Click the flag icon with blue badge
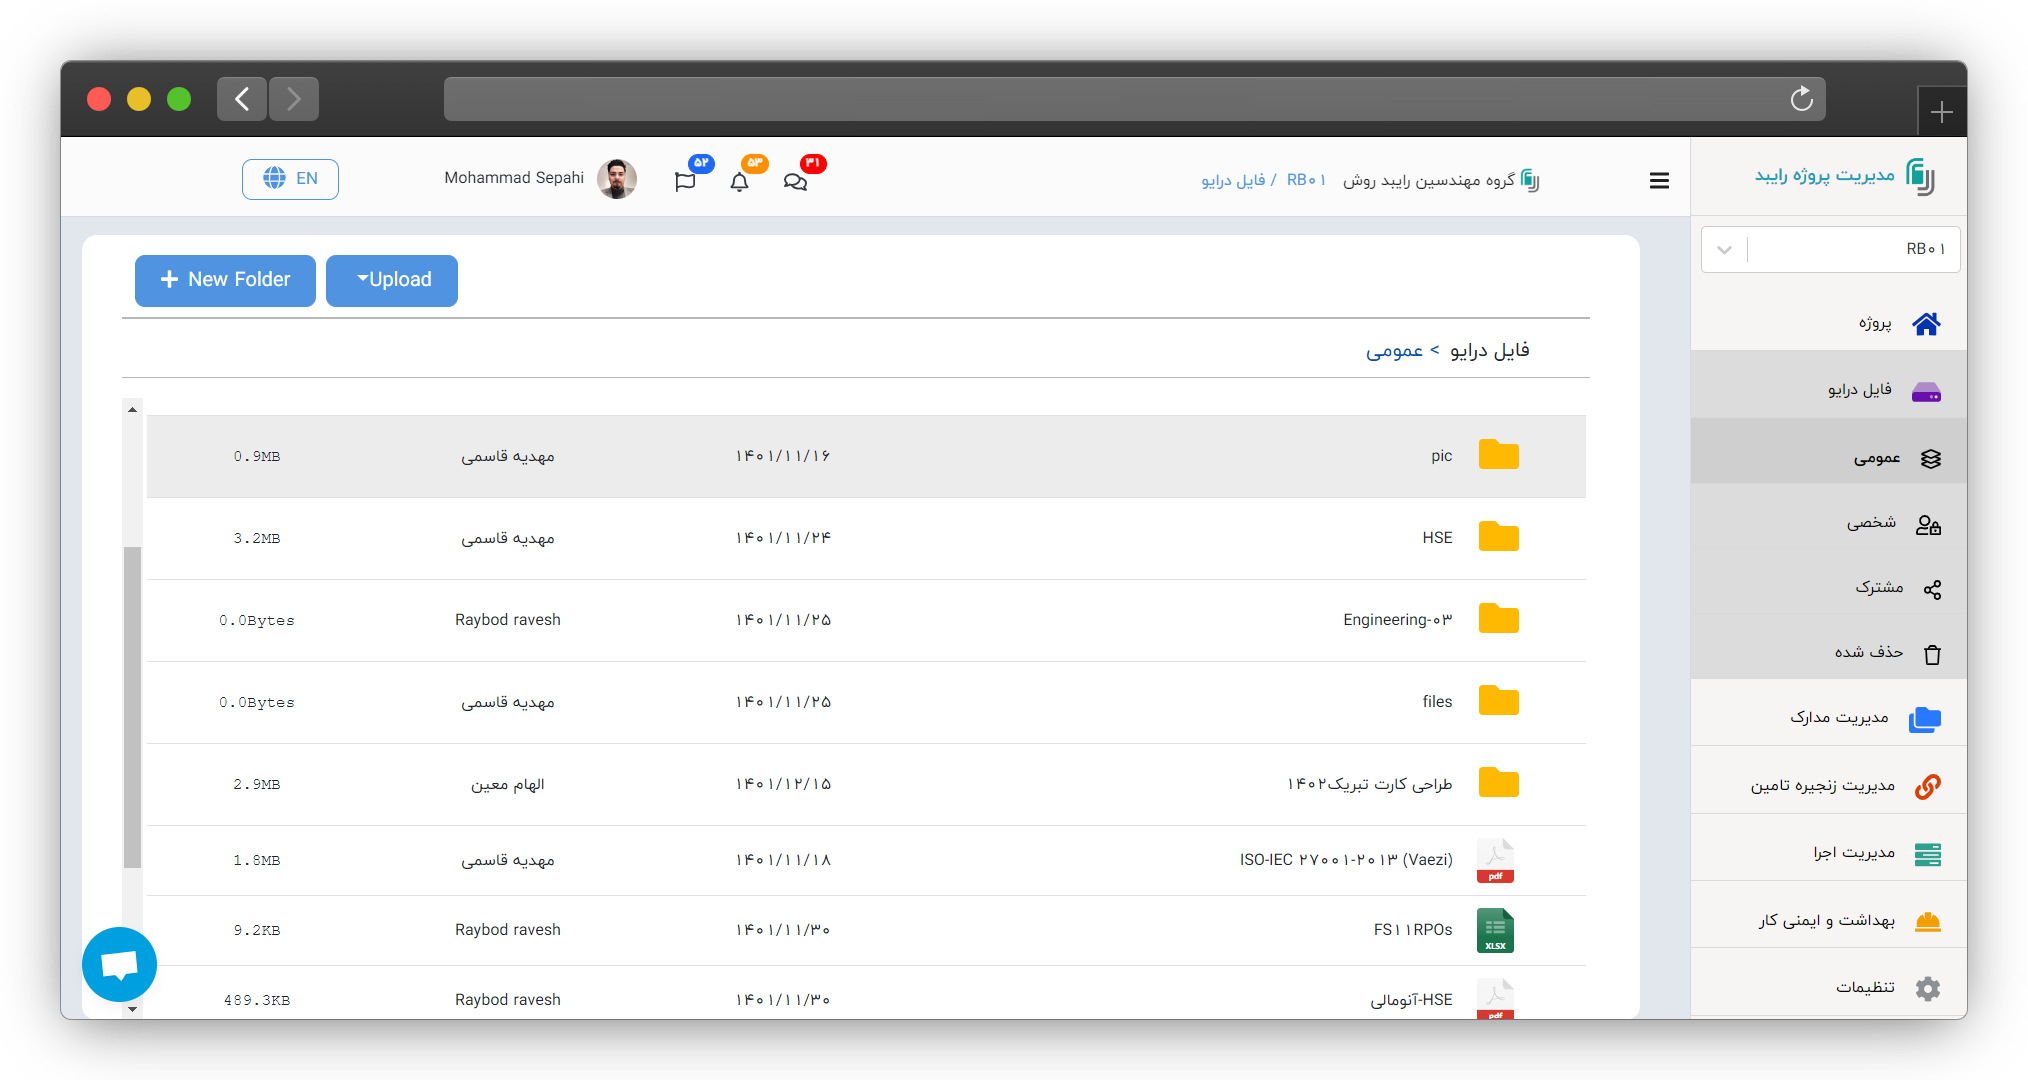 [685, 182]
